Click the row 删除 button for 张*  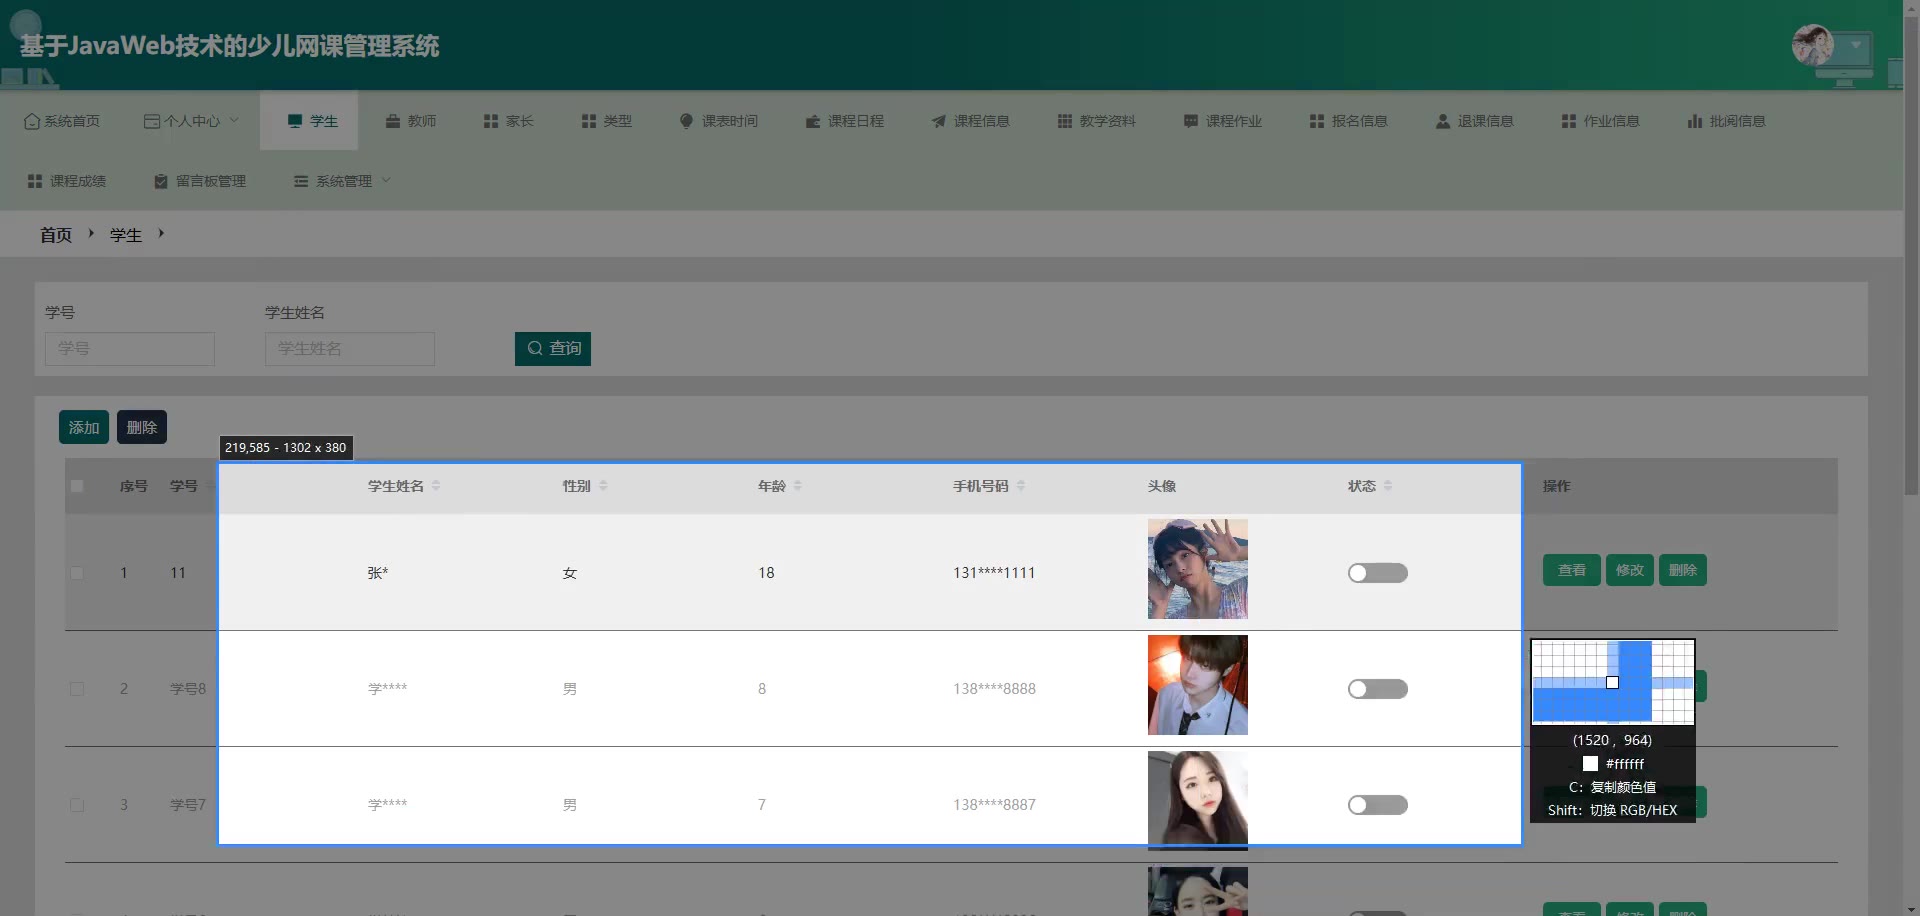1683,570
